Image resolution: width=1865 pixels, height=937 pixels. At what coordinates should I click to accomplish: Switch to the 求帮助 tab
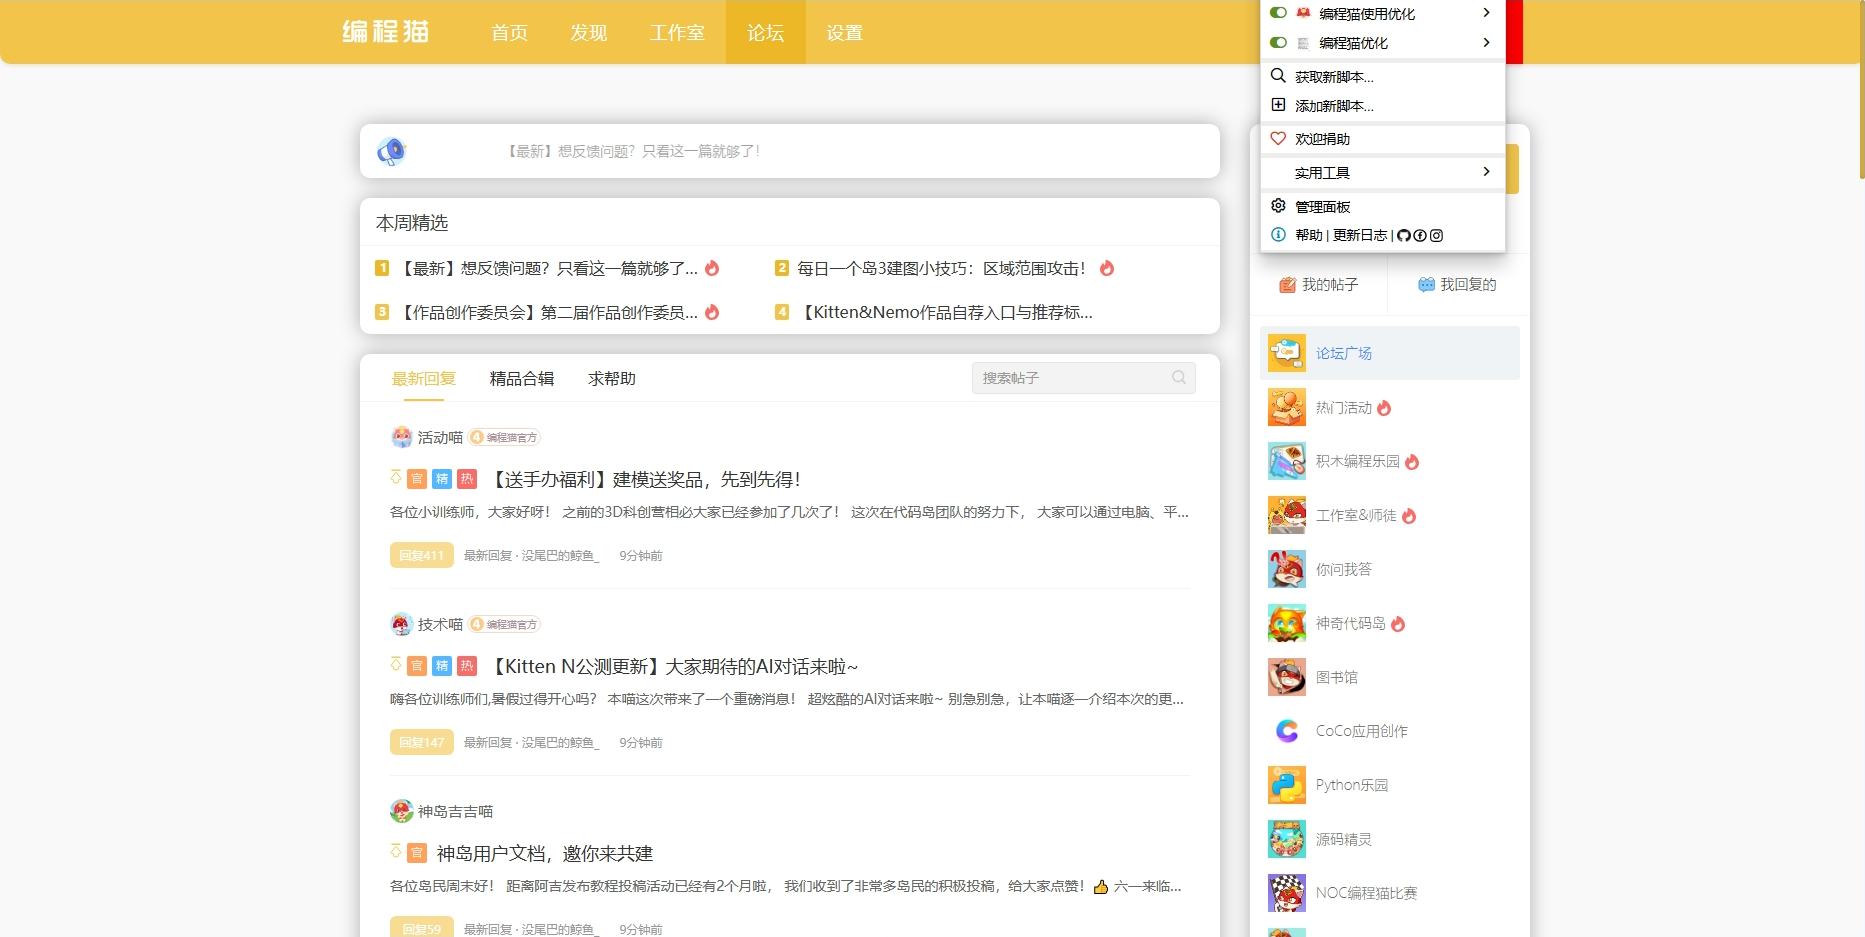(x=612, y=378)
